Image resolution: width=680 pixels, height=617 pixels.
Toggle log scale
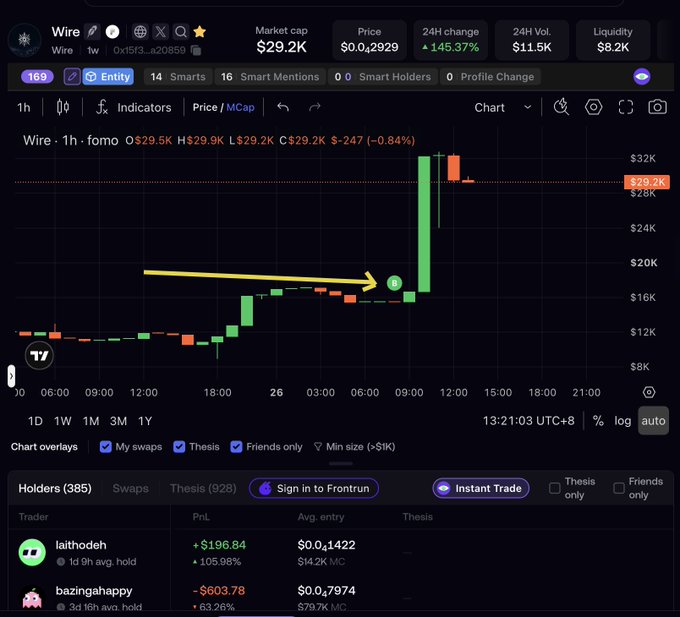click(622, 421)
